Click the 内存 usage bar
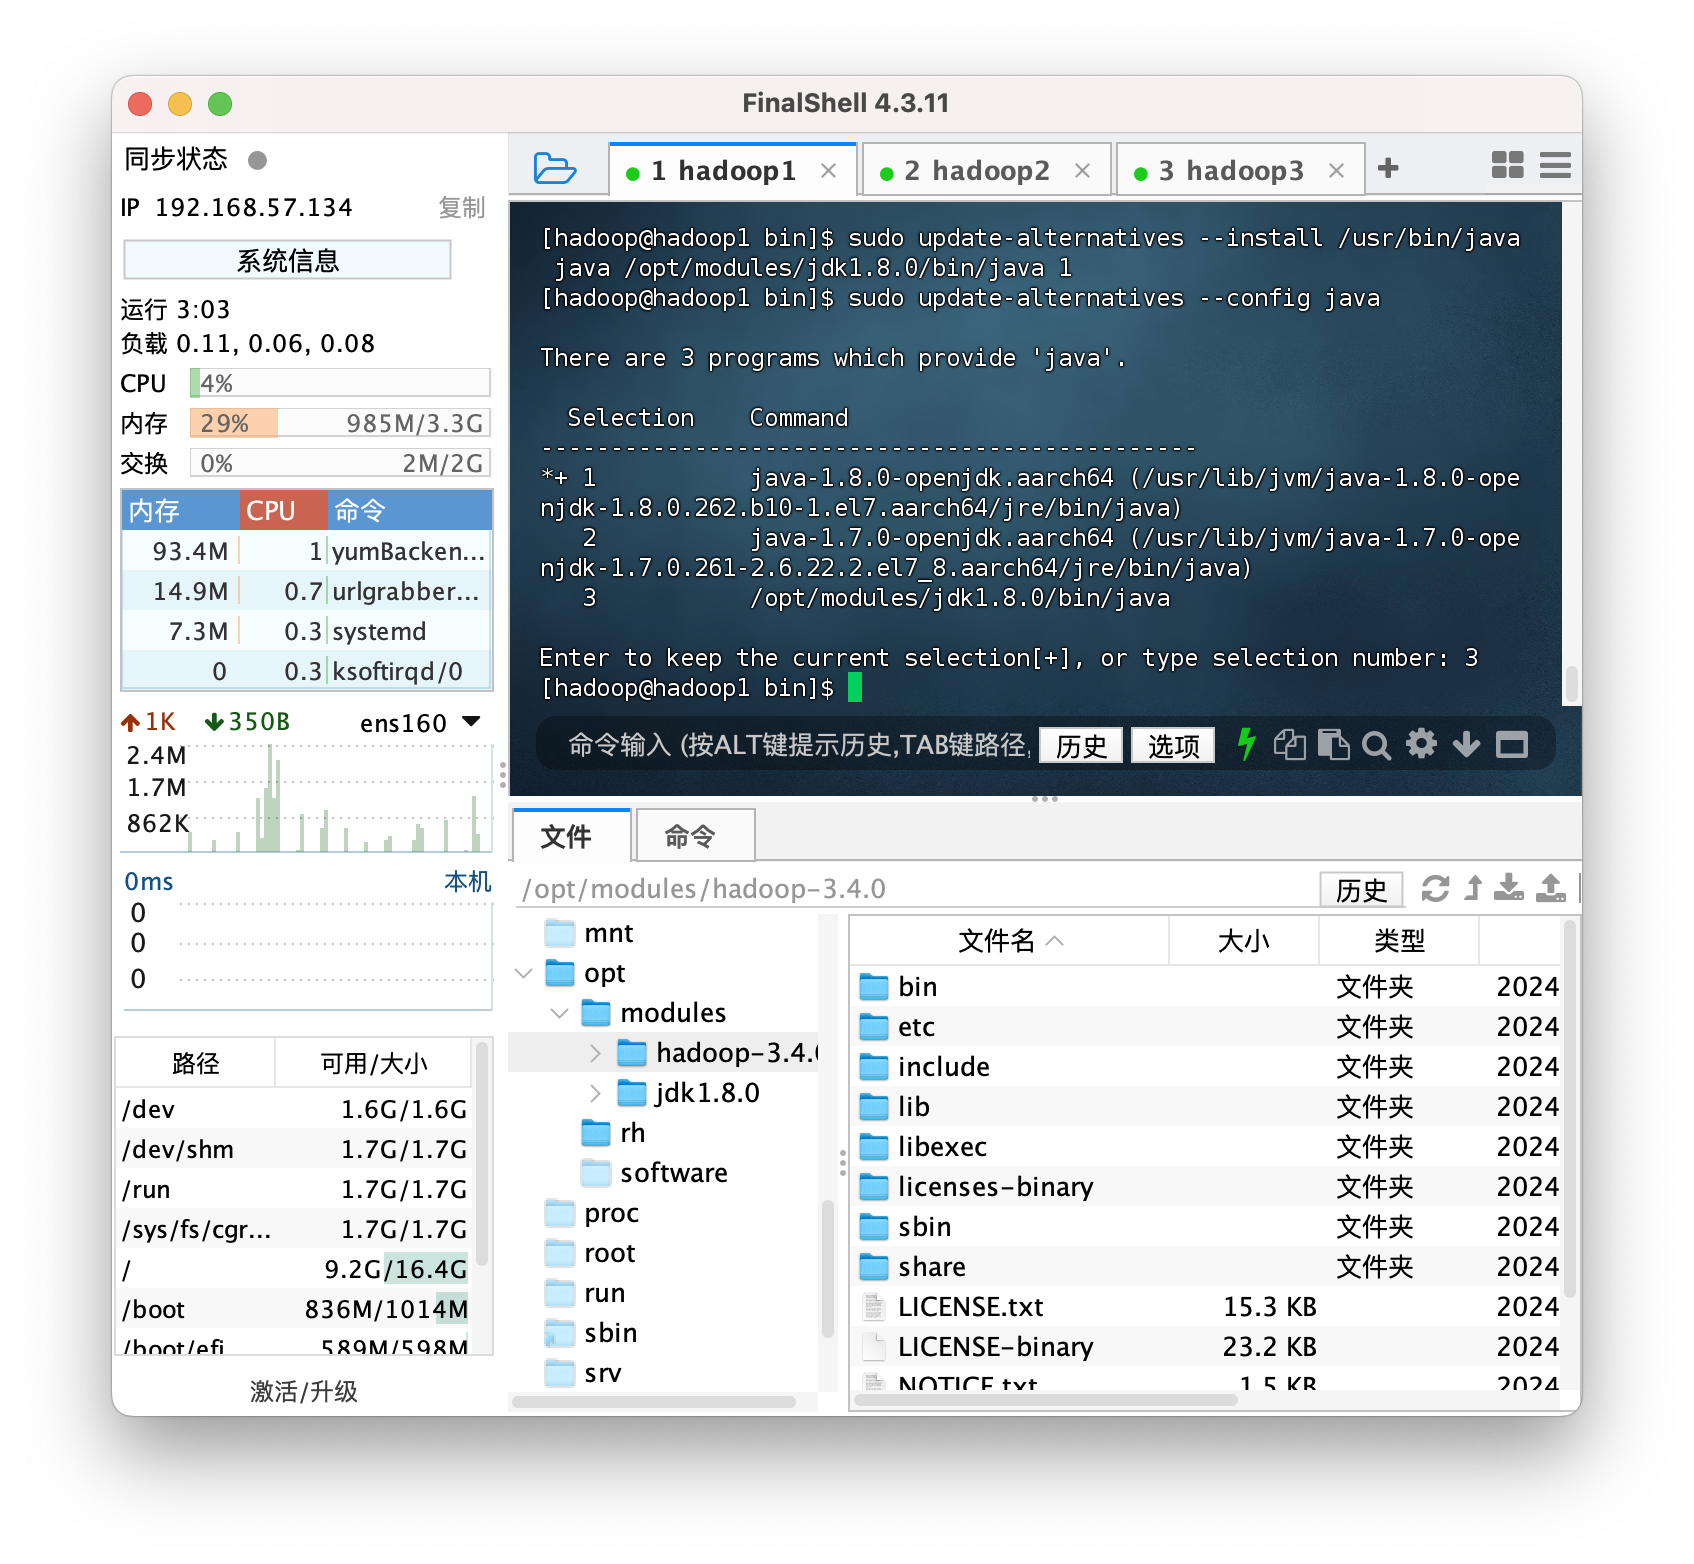1694x1564 pixels. 340,423
